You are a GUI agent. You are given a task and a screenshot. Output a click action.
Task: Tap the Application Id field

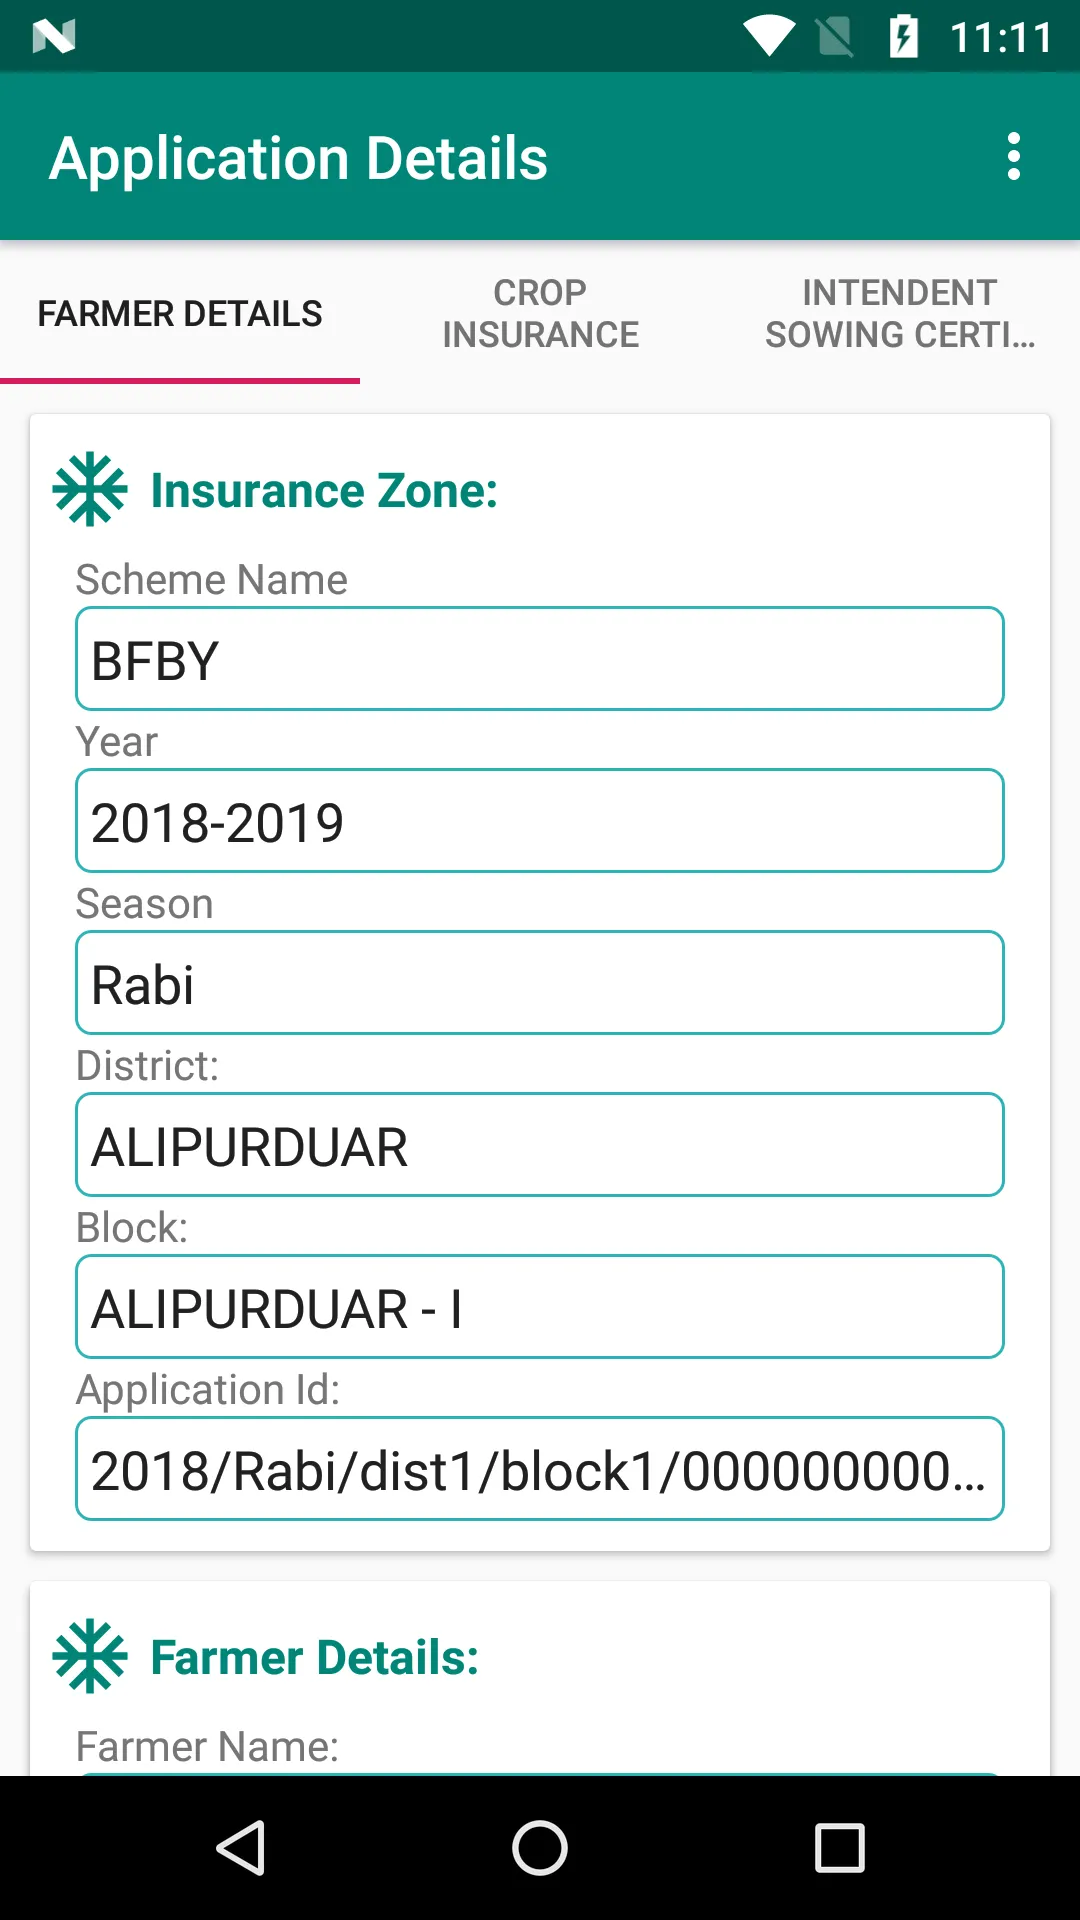point(540,1470)
